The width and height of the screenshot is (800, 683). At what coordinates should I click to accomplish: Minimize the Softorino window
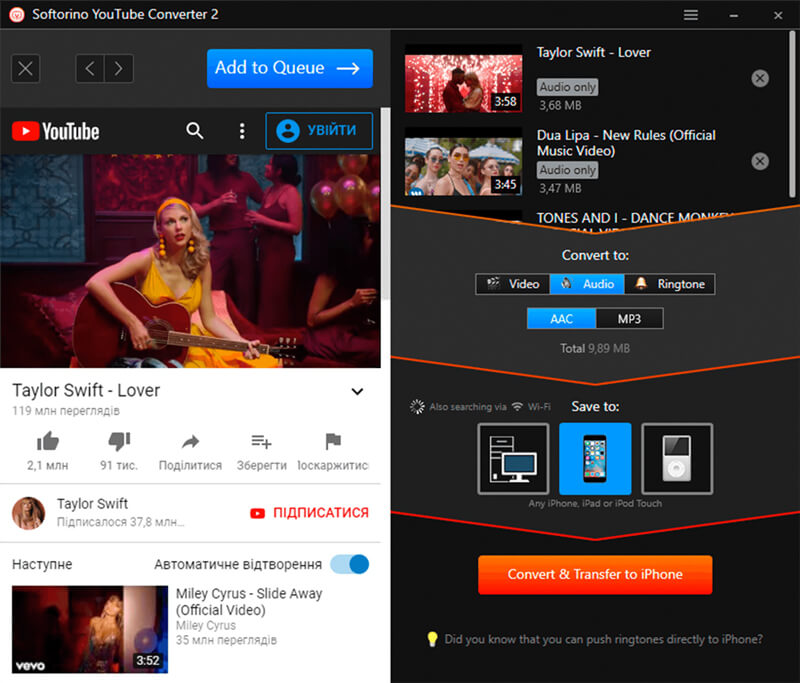click(734, 15)
